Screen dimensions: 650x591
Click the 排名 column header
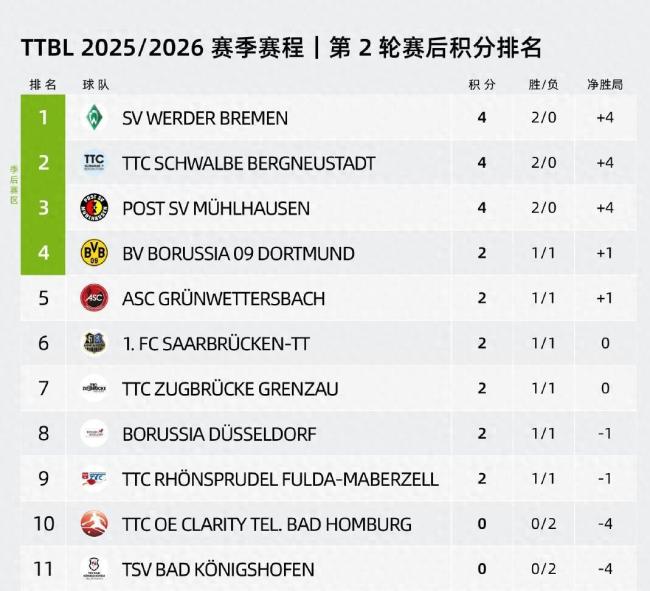pyautogui.click(x=43, y=85)
